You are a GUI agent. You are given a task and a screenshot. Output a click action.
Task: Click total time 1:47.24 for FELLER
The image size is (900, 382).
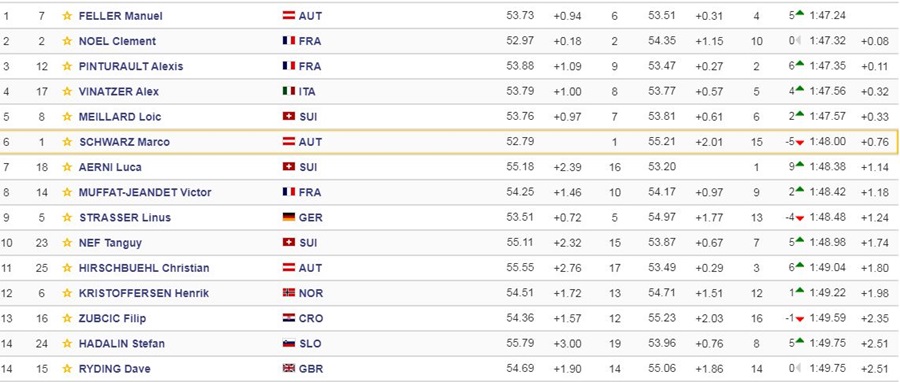click(x=827, y=16)
